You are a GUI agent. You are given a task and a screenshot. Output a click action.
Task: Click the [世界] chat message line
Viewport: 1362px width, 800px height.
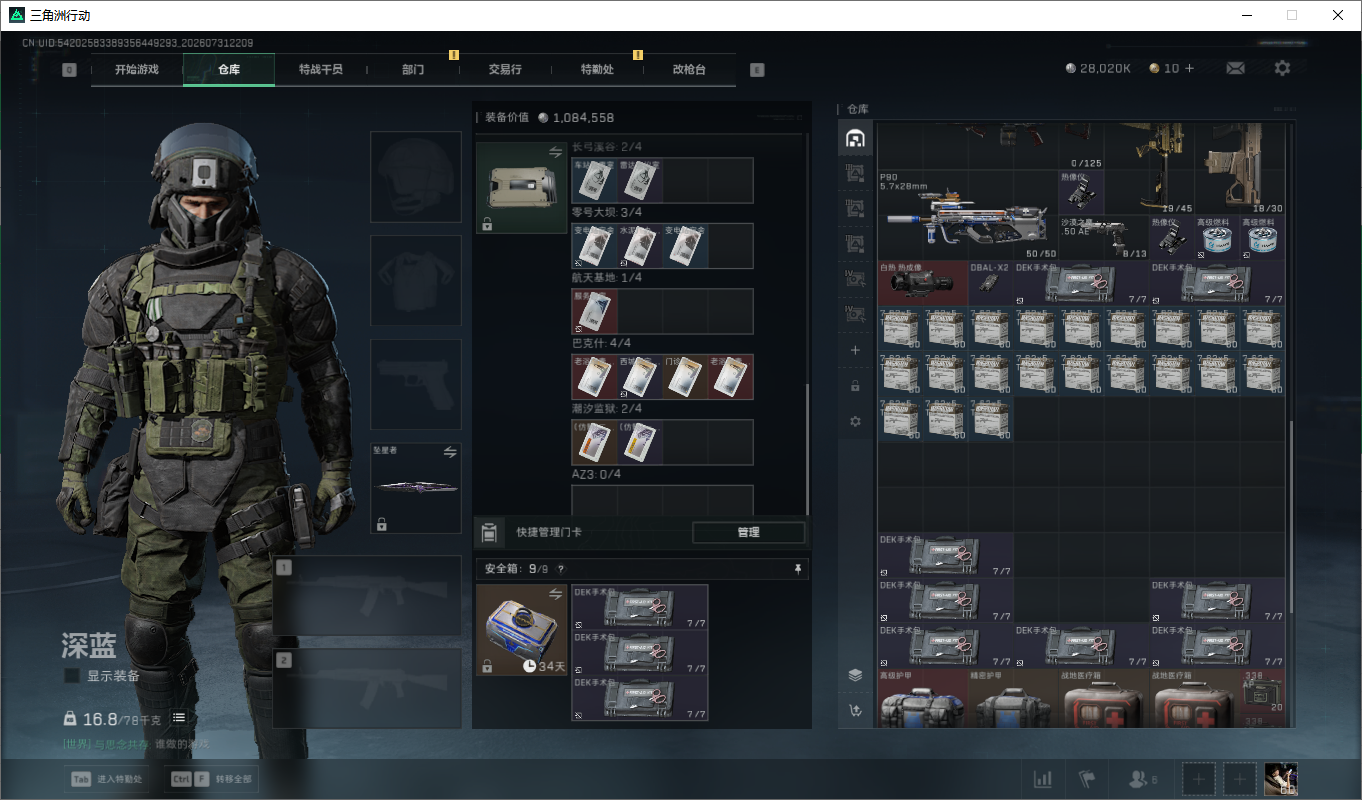[x=136, y=744]
